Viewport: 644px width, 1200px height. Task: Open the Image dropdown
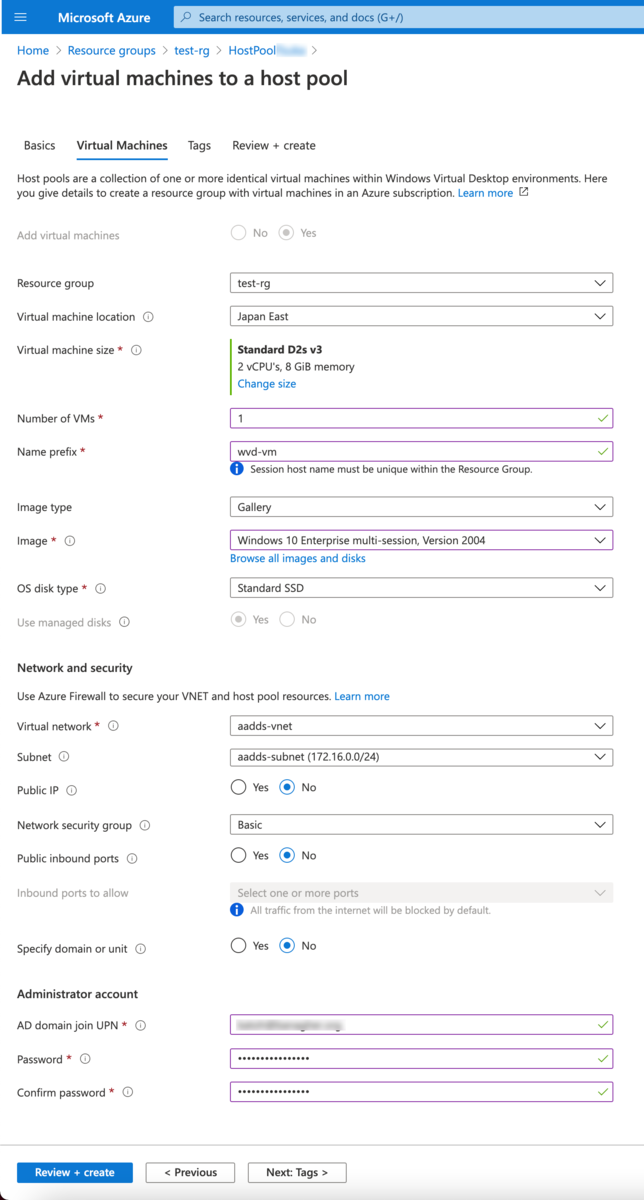(x=421, y=541)
